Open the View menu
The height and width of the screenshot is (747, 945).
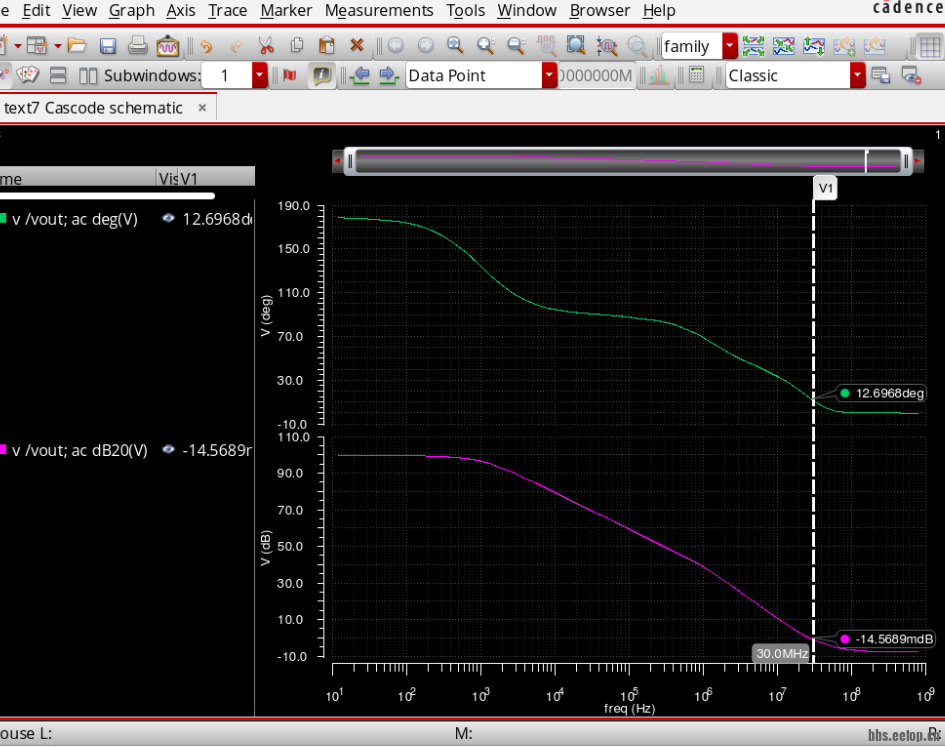pos(79,10)
